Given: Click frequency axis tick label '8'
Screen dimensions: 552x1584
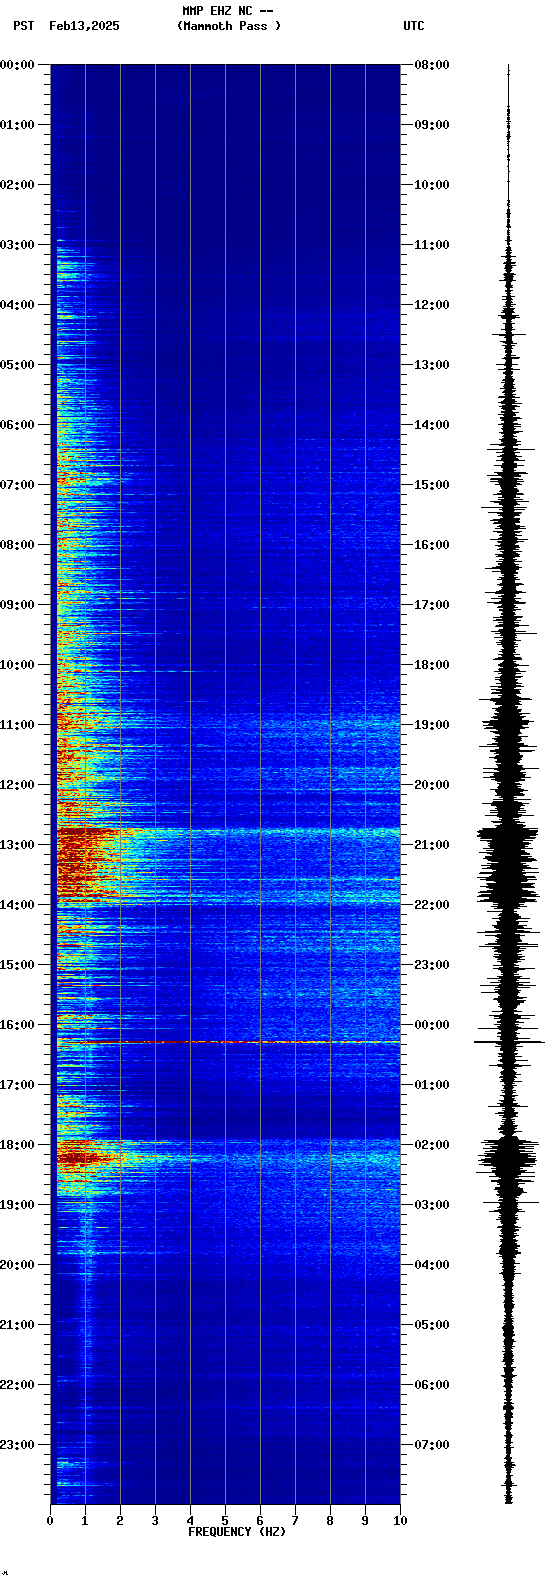Looking at the screenshot, I should click(330, 1521).
